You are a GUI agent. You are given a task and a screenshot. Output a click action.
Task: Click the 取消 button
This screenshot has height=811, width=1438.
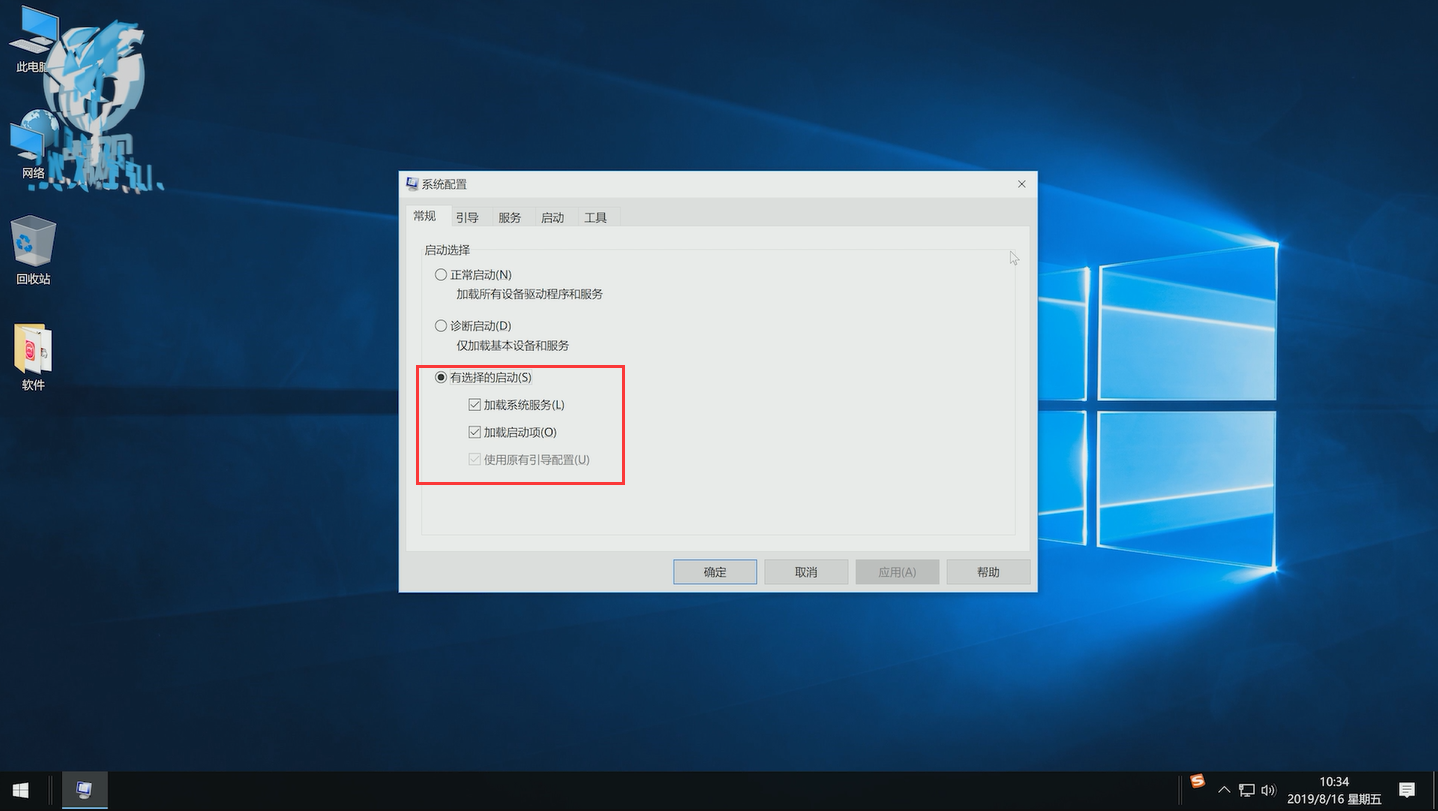click(806, 572)
